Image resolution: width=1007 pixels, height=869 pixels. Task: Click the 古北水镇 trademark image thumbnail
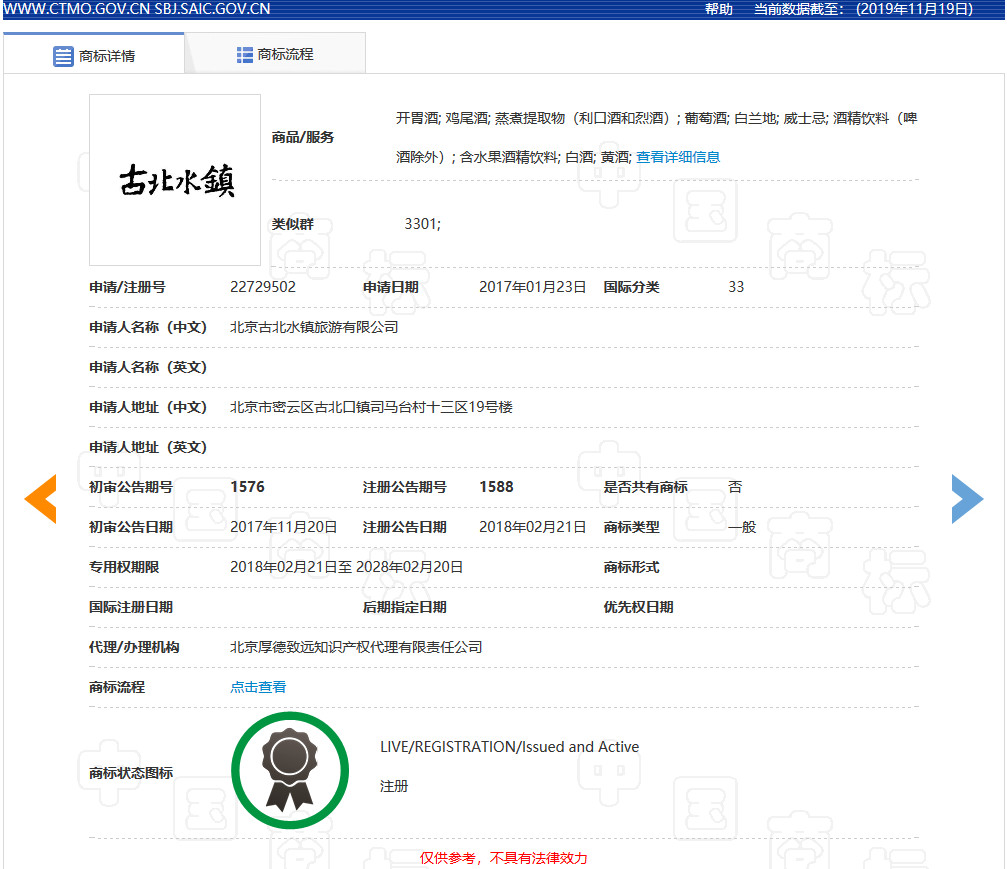tap(175, 180)
